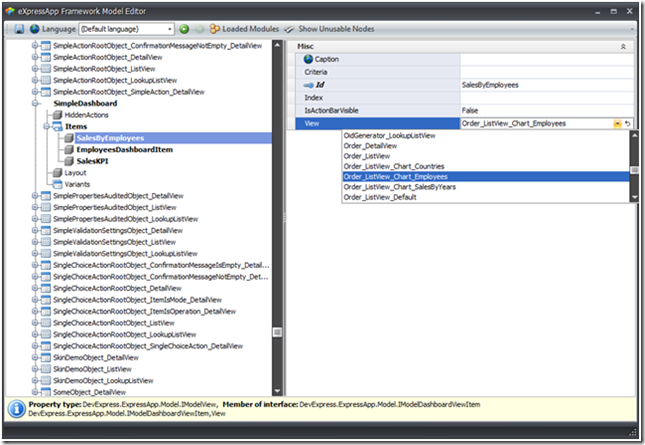Open the Language combo box
Viewport: 645px width, 445px height.
126,29
